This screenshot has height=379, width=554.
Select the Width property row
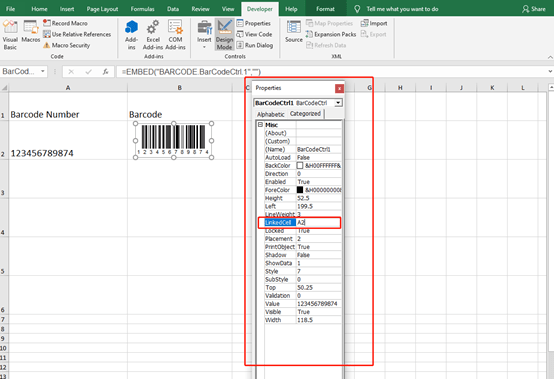point(303,320)
